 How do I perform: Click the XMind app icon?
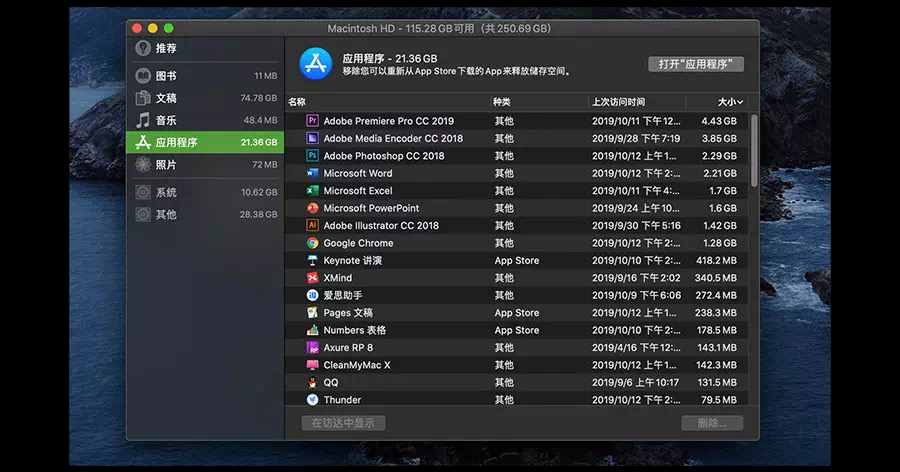312,278
